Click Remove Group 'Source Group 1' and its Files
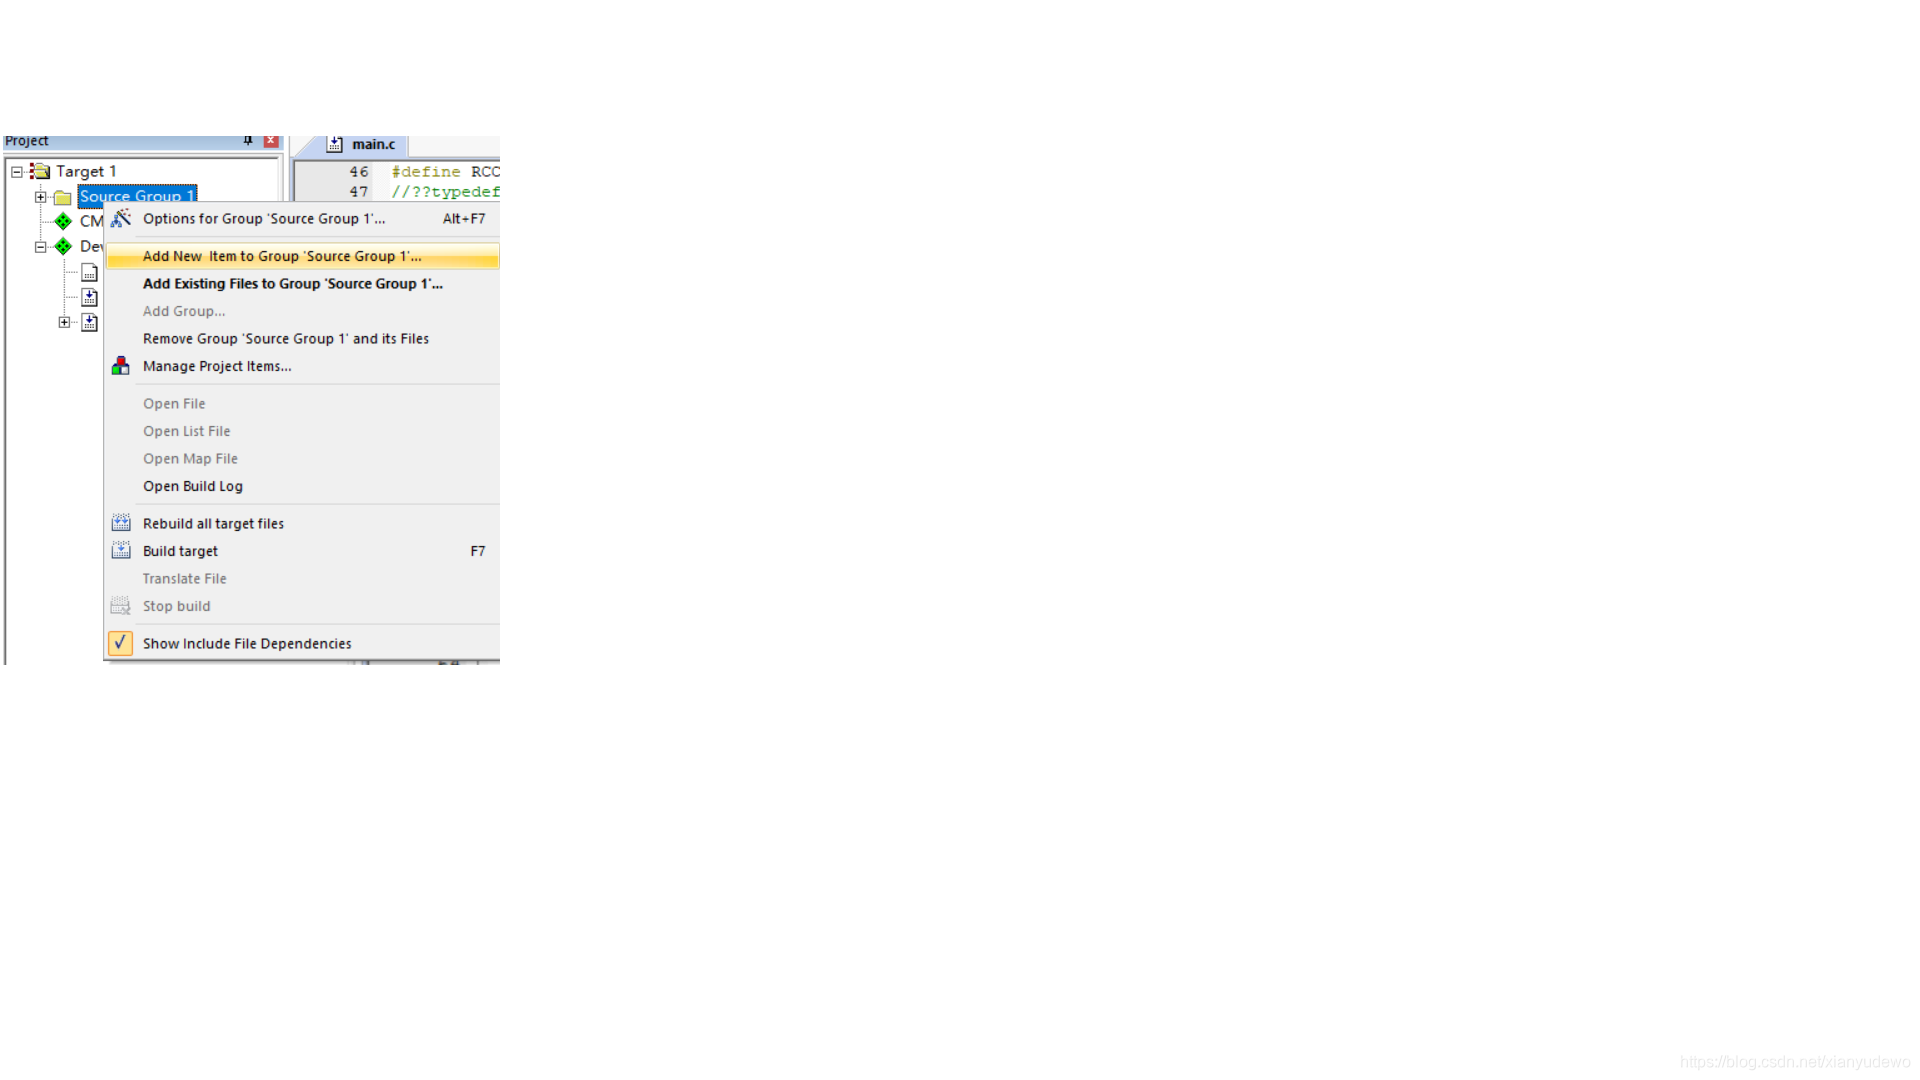The width and height of the screenshot is (1920, 1080). (285, 338)
